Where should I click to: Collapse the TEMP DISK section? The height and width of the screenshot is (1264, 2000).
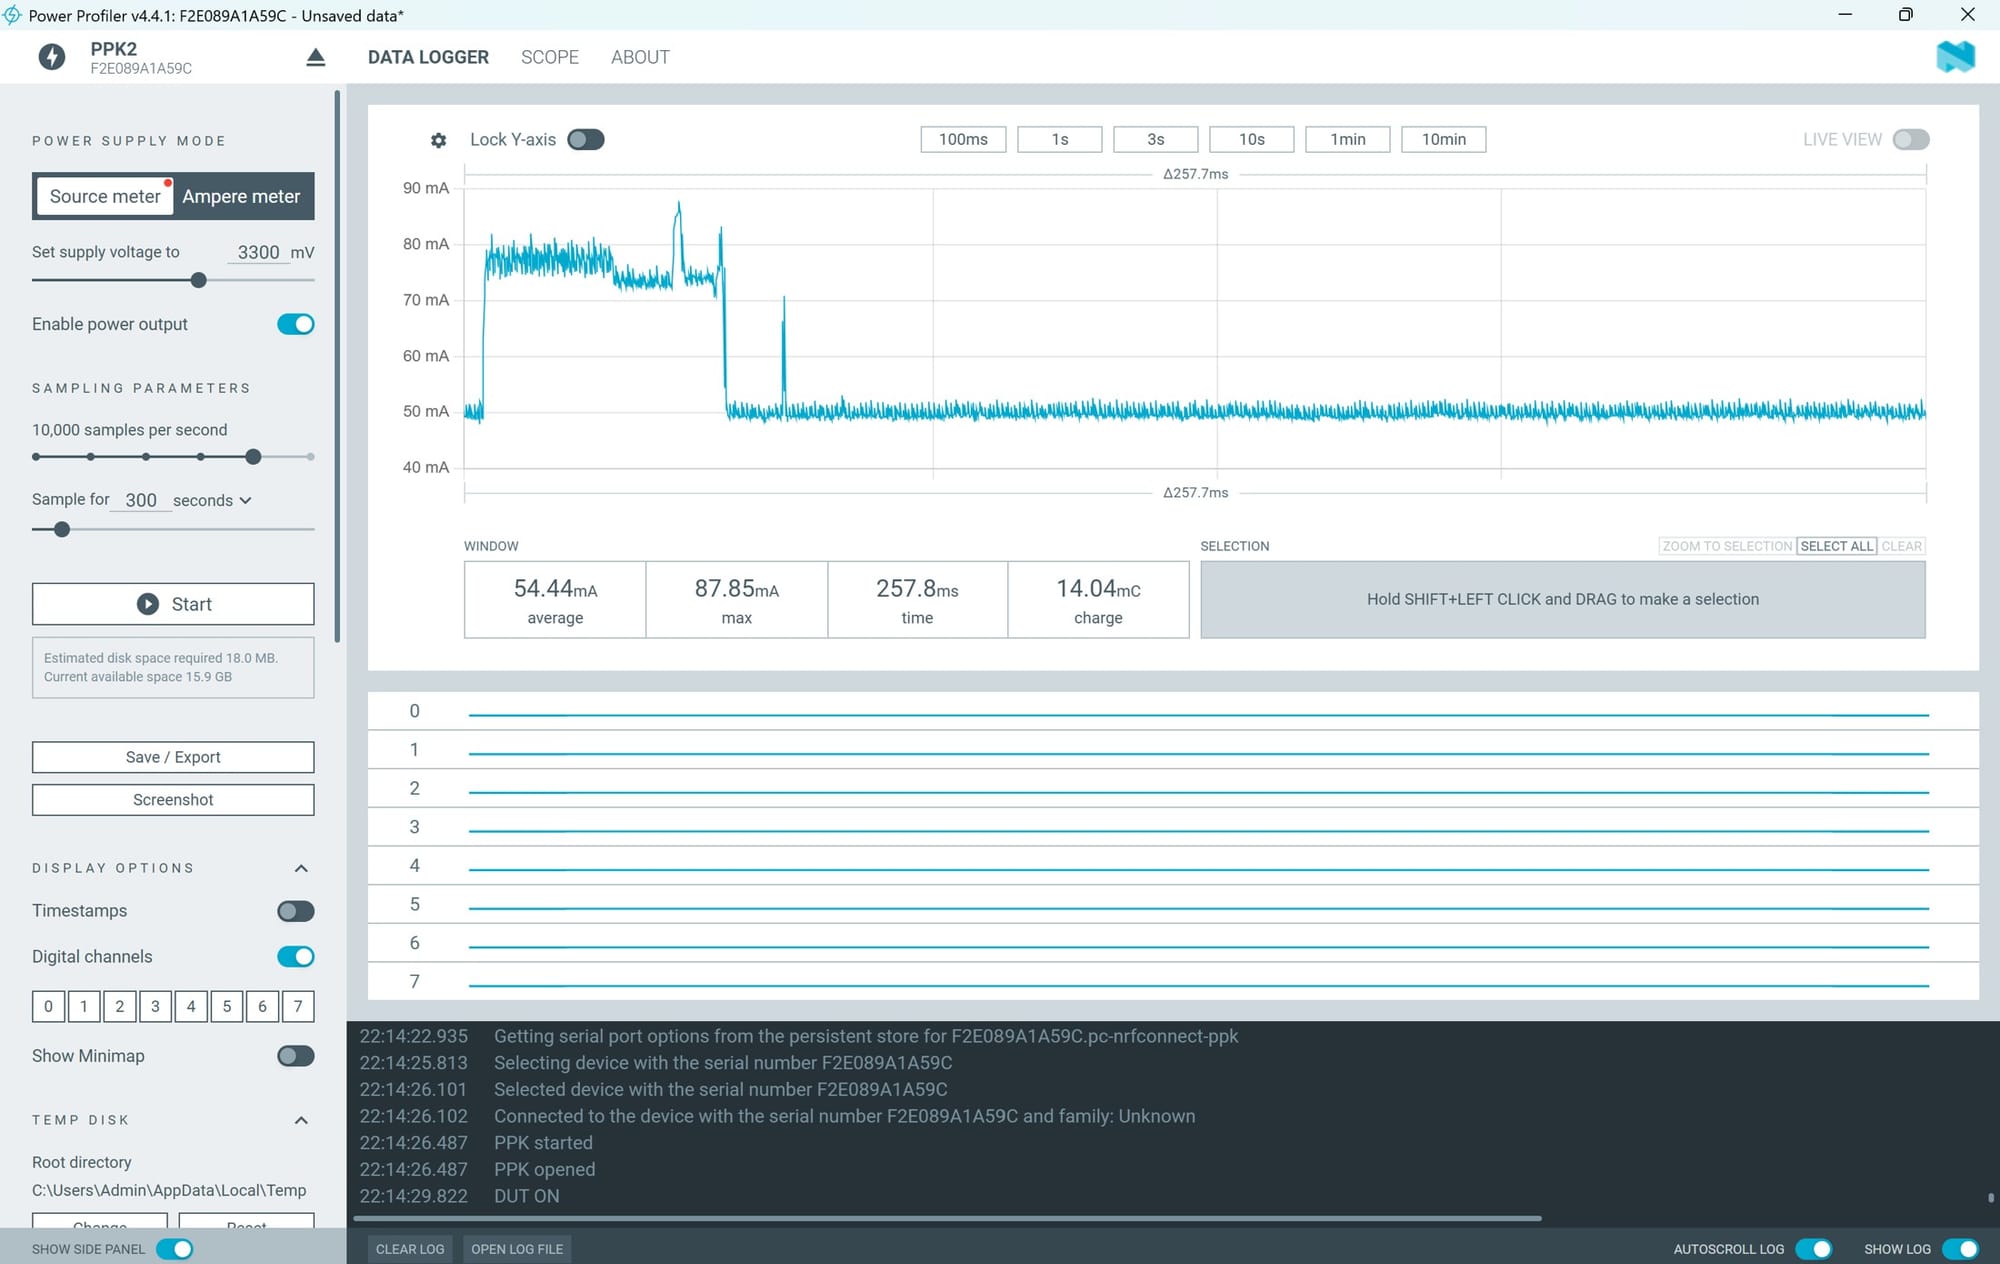coord(301,1120)
